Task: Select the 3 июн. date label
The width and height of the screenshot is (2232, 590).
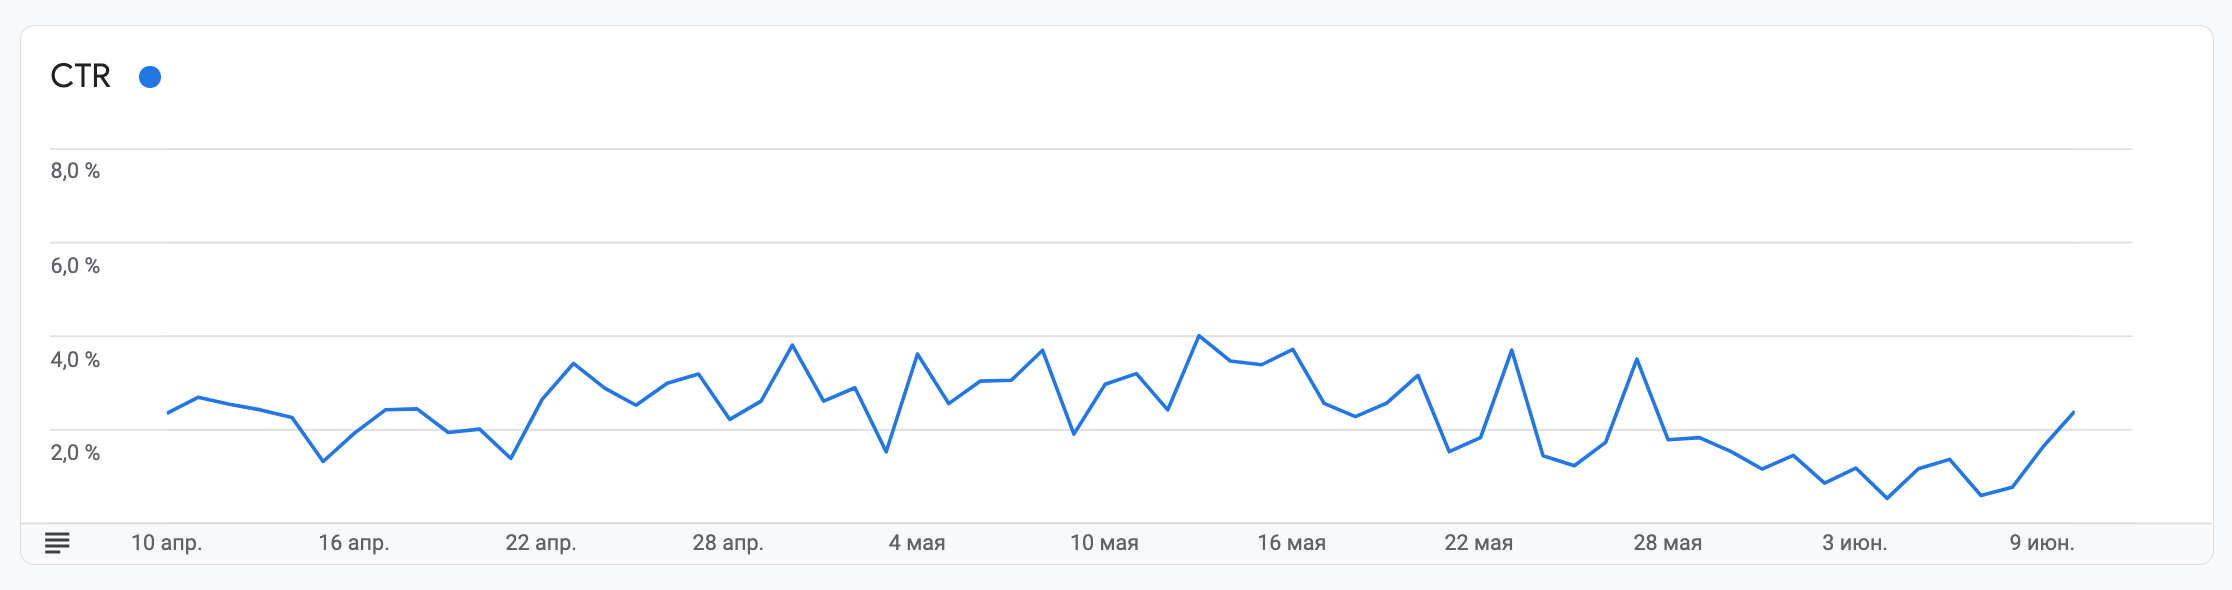Action: [x=1854, y=543]
